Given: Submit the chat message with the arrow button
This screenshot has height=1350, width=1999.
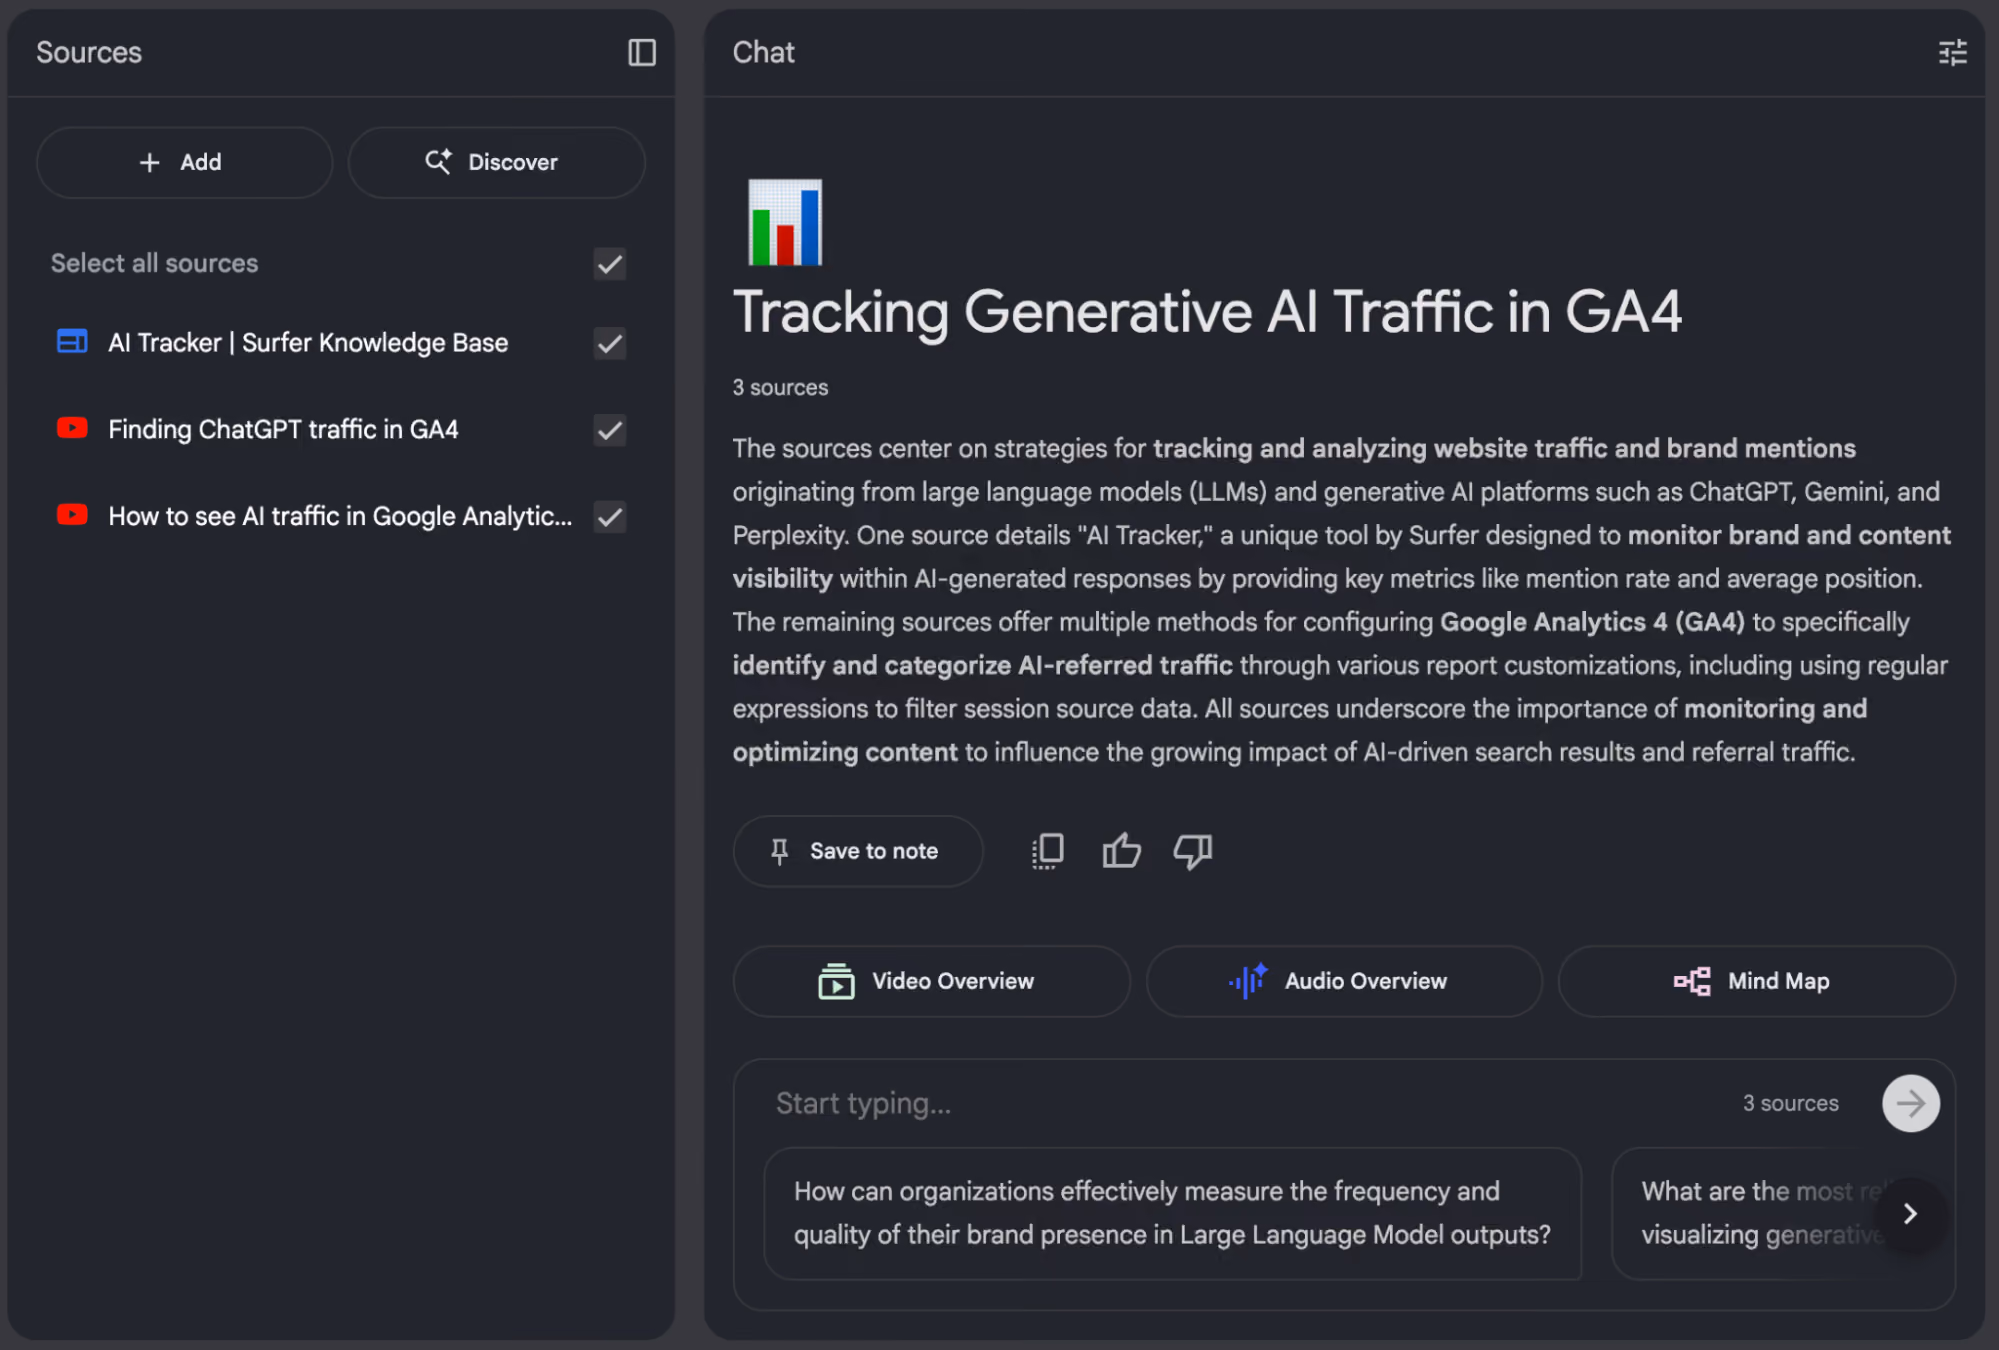Looking at the screenshot, I should (1910, 1103).
